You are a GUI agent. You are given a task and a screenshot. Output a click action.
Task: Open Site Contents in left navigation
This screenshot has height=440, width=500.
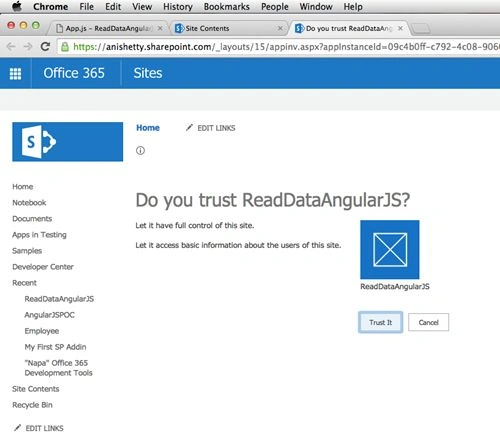pyautogui.click(x=36, y=389)
